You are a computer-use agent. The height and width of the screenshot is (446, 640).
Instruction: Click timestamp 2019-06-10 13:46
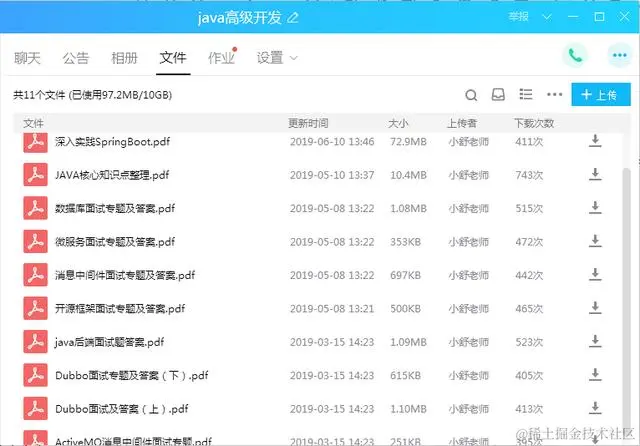point(332,142)
